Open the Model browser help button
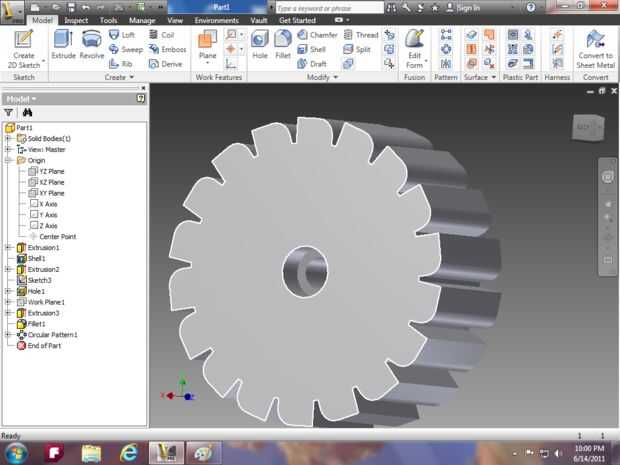 [141, 98]
